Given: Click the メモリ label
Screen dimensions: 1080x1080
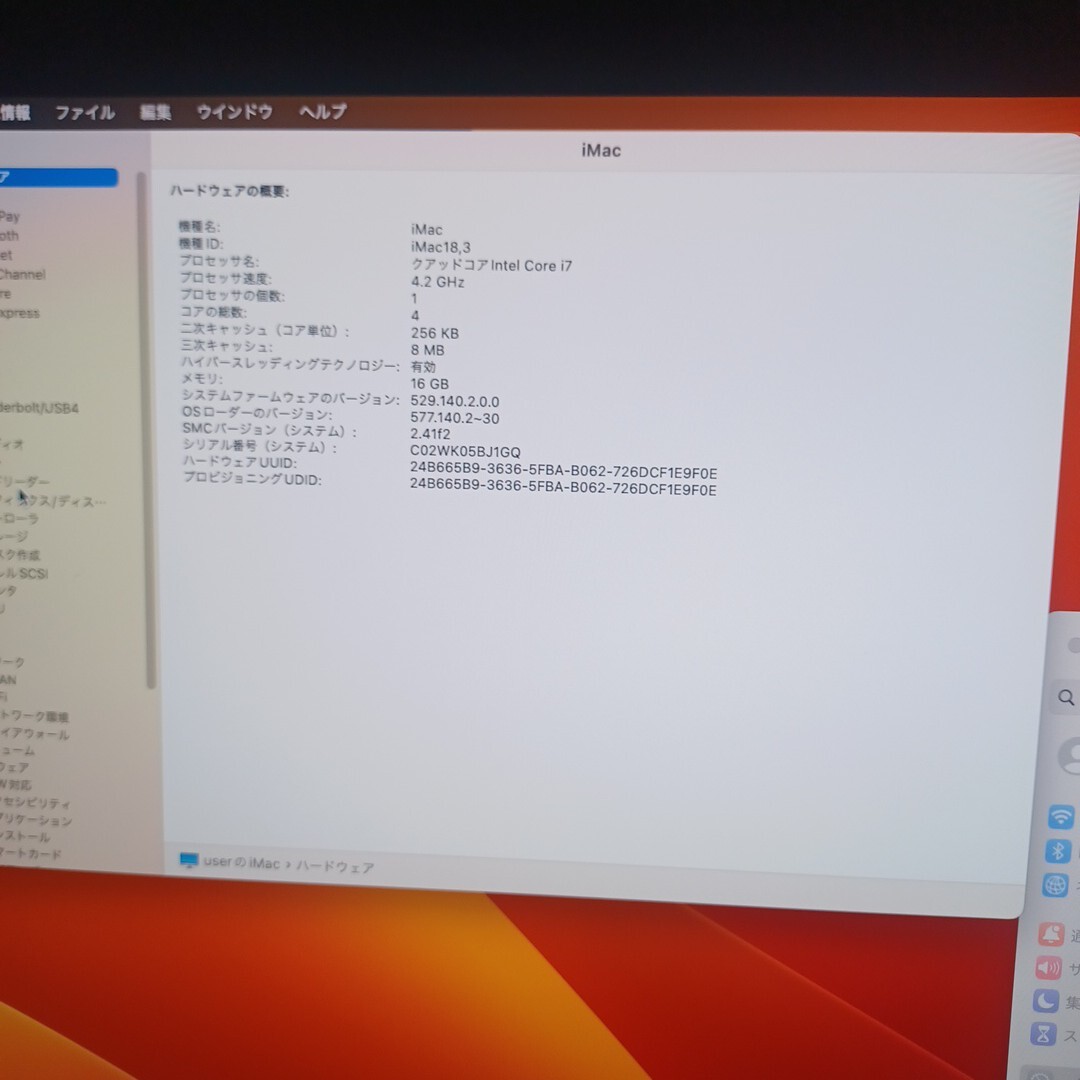Looking at the screenshot, I should coord(202,379).
